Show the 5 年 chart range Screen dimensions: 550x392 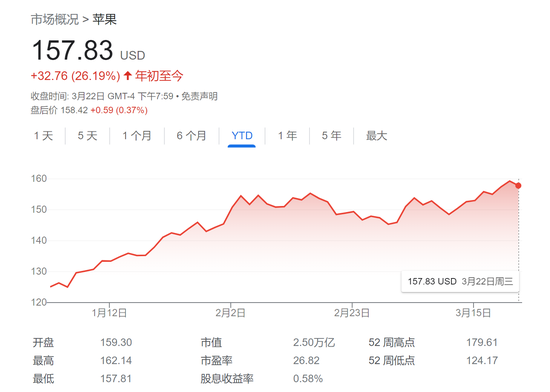(x=331, y=136)
